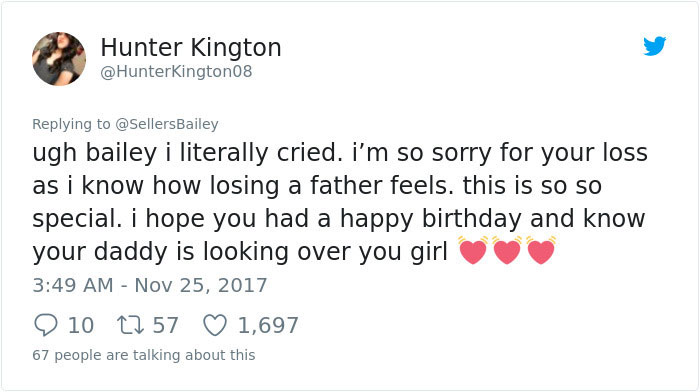Open the @SellersBailey mention link

click(167, 124)
